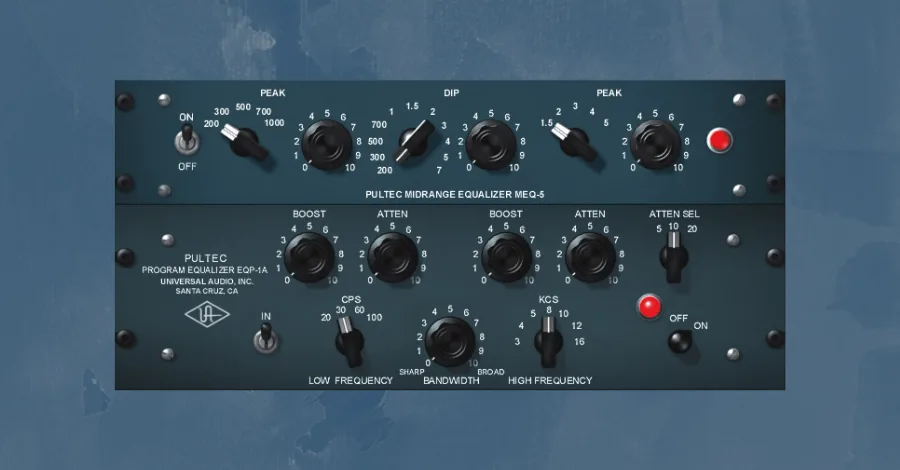The image size is (900, 470).
Task: Click the low-frequency ATTEN knob on EQP-1A
Action: [x=393, y=257]
